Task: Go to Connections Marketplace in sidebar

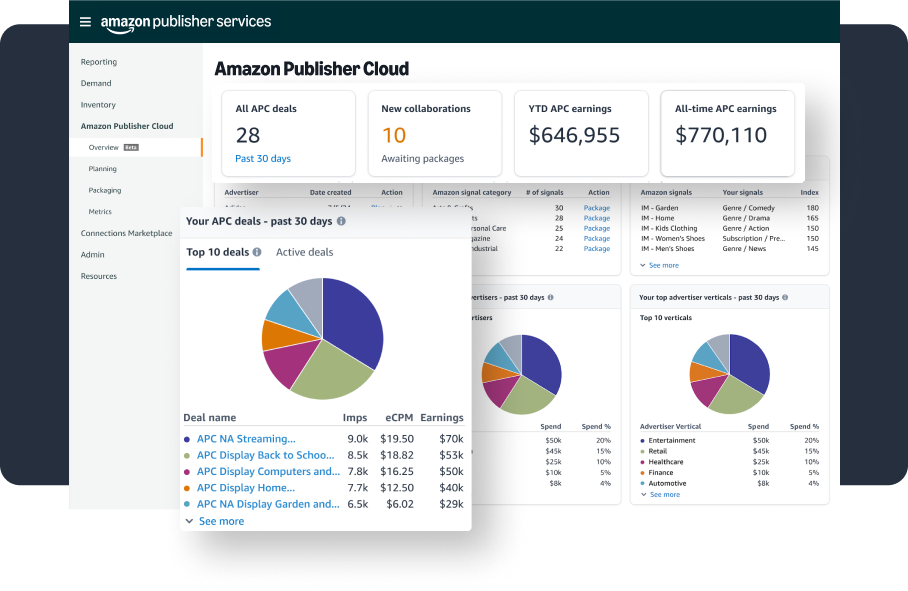Action: (x=126, y=233)
